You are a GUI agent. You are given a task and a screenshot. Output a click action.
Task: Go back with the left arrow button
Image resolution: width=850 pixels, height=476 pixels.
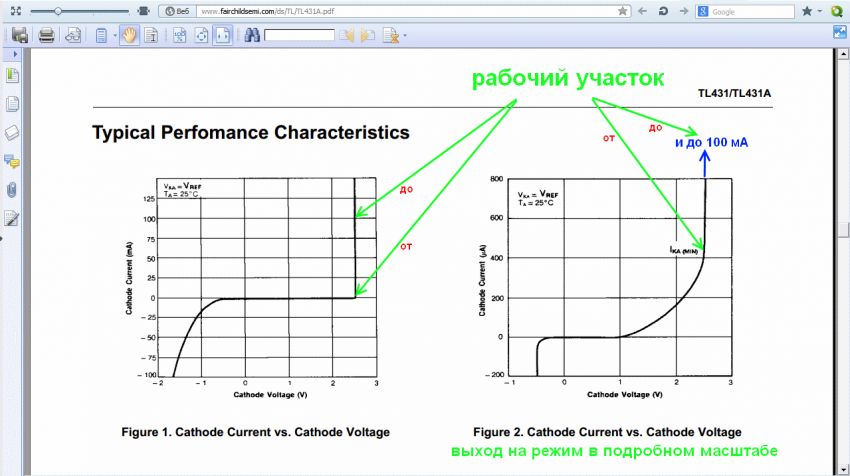click(642, 11)
